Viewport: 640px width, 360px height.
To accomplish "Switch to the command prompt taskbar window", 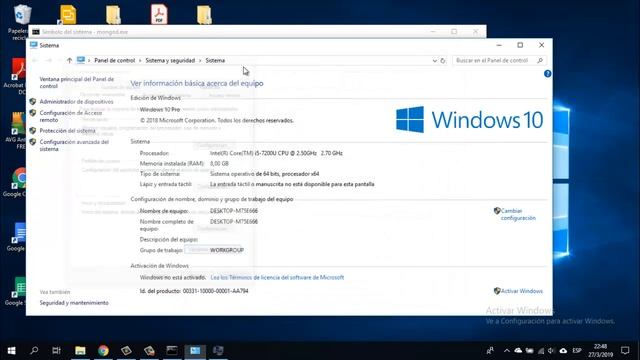I will (172, 350).
